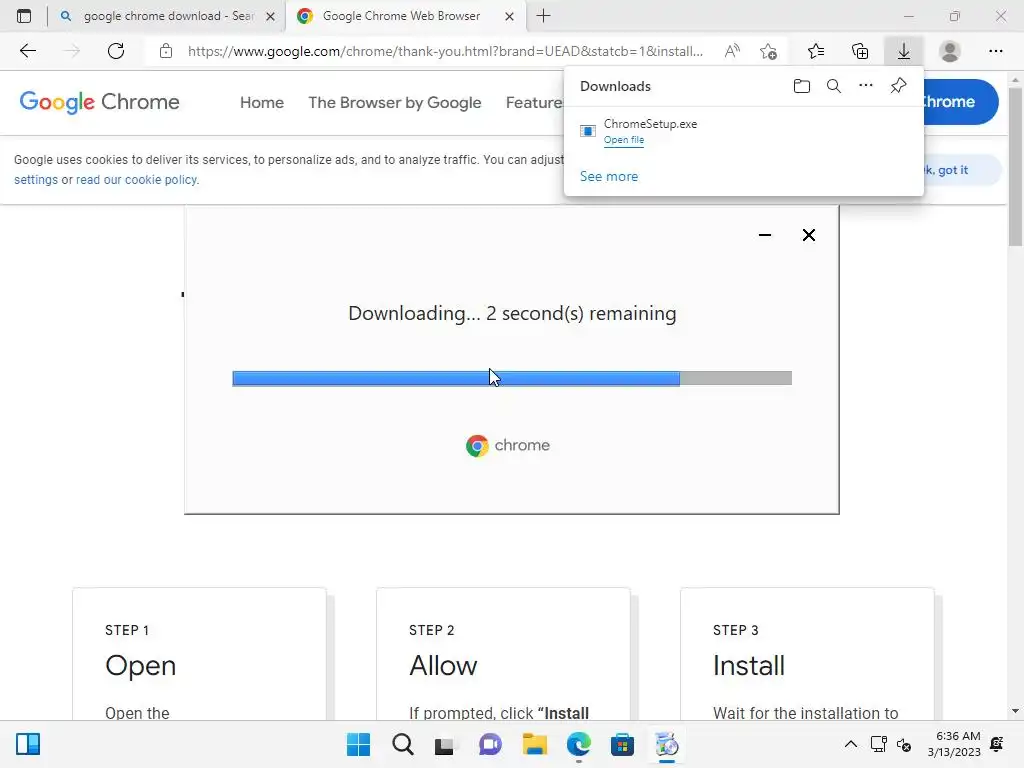Open downloads folder icon in Downloads panel
The width and height of the screenshot is (1024, 768).
coord(802,86)
